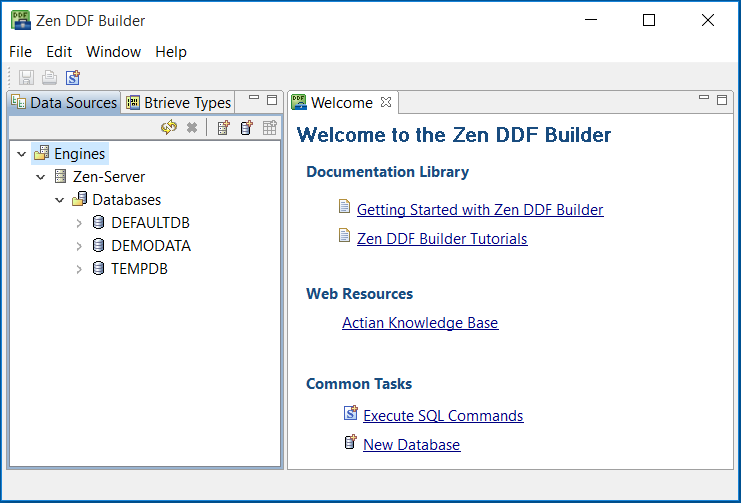Open the Help menu

point(171,52)
